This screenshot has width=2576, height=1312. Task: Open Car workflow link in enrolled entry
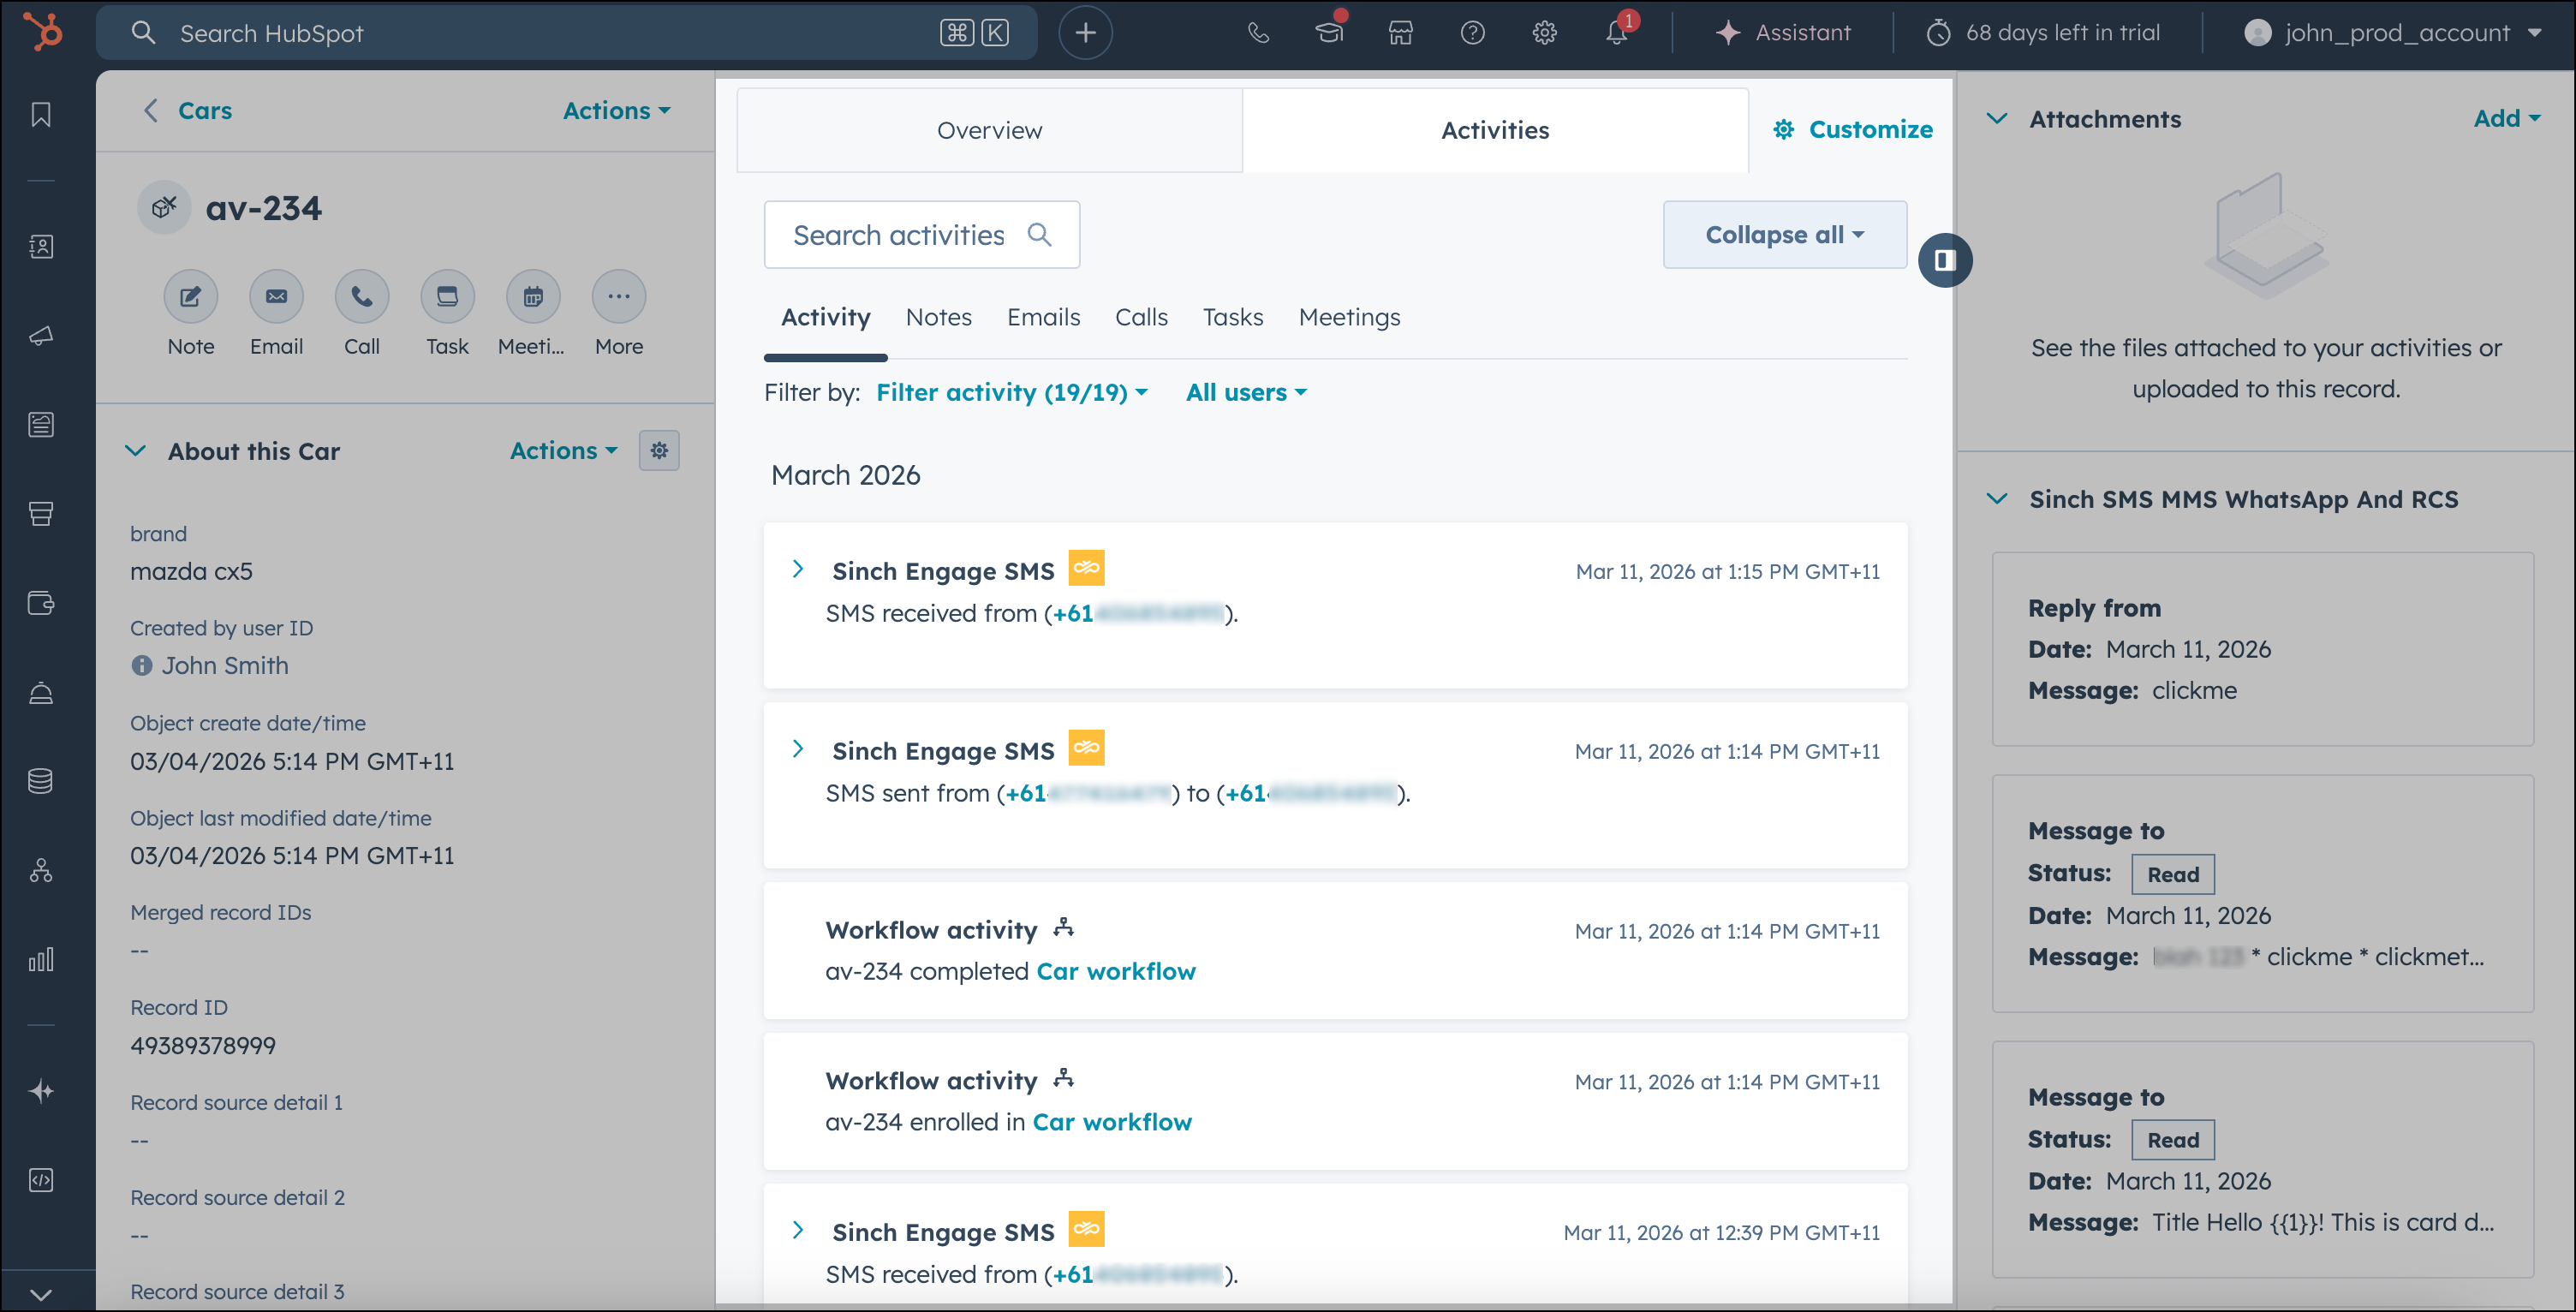coord(1112,1122)
